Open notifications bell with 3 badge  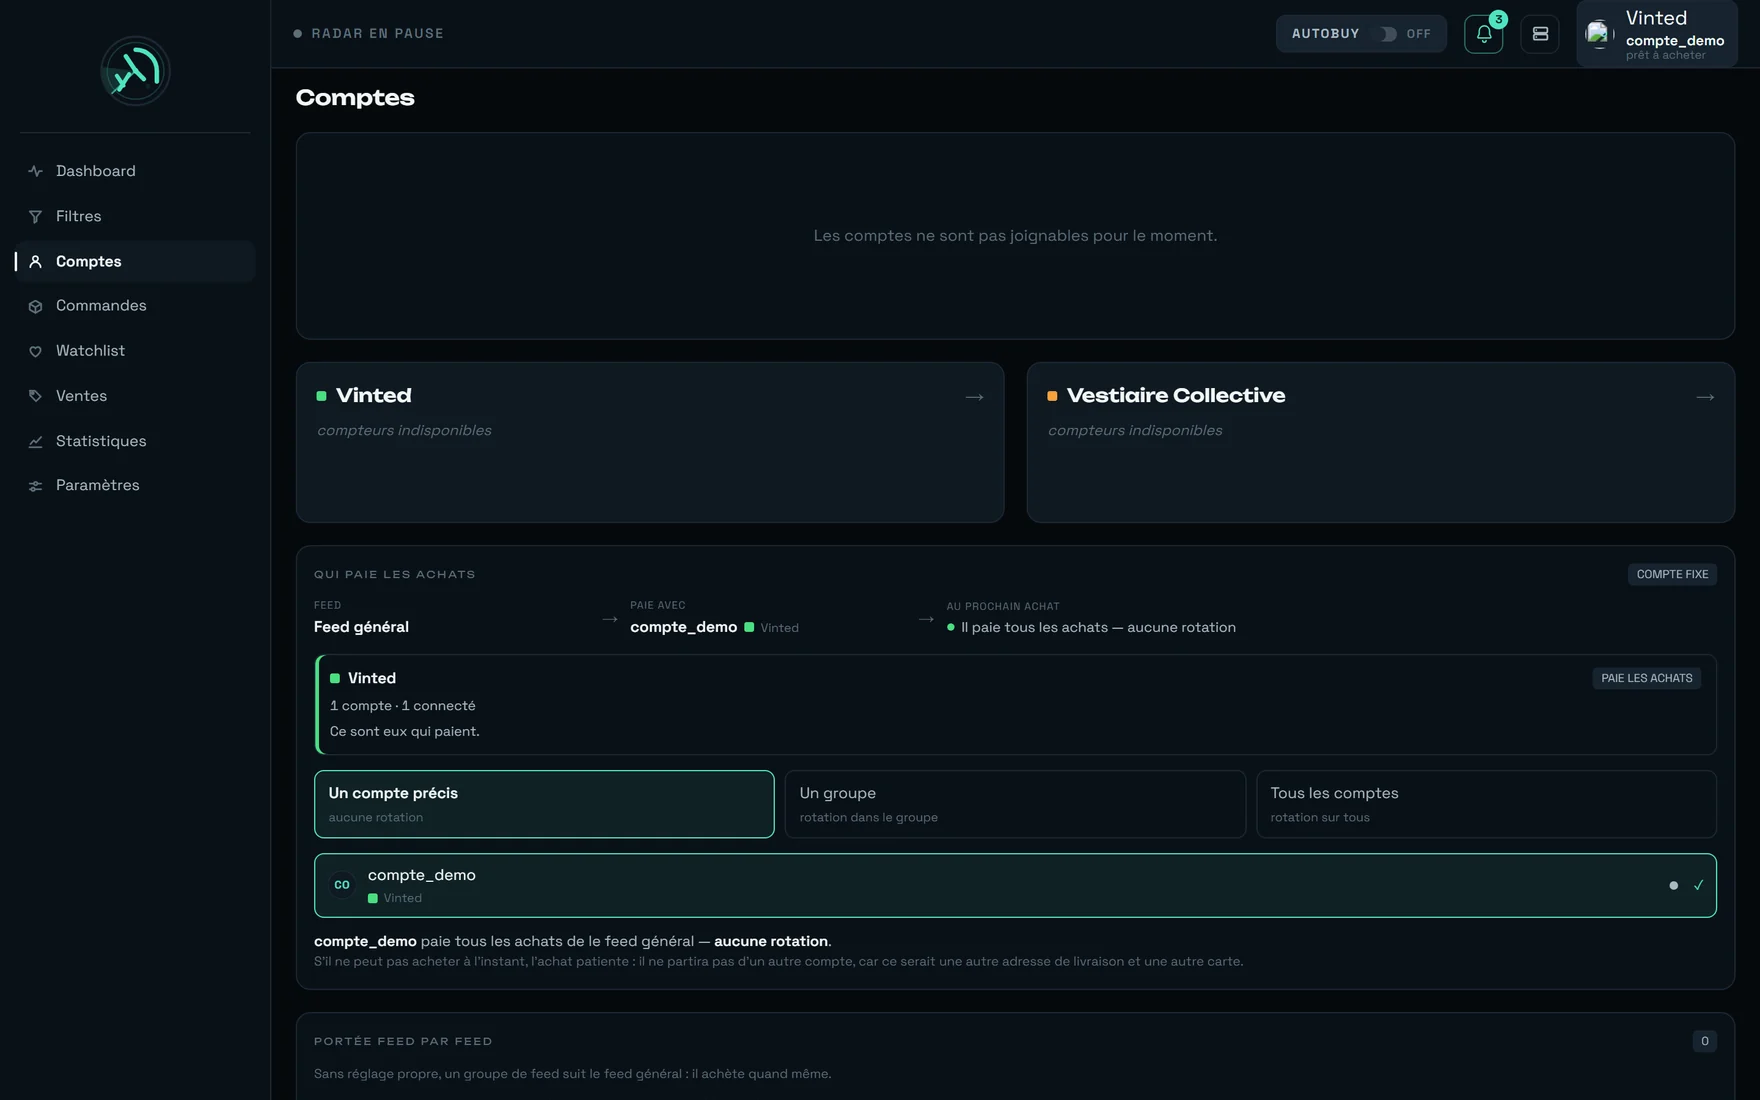click(x=1484, y=34)
